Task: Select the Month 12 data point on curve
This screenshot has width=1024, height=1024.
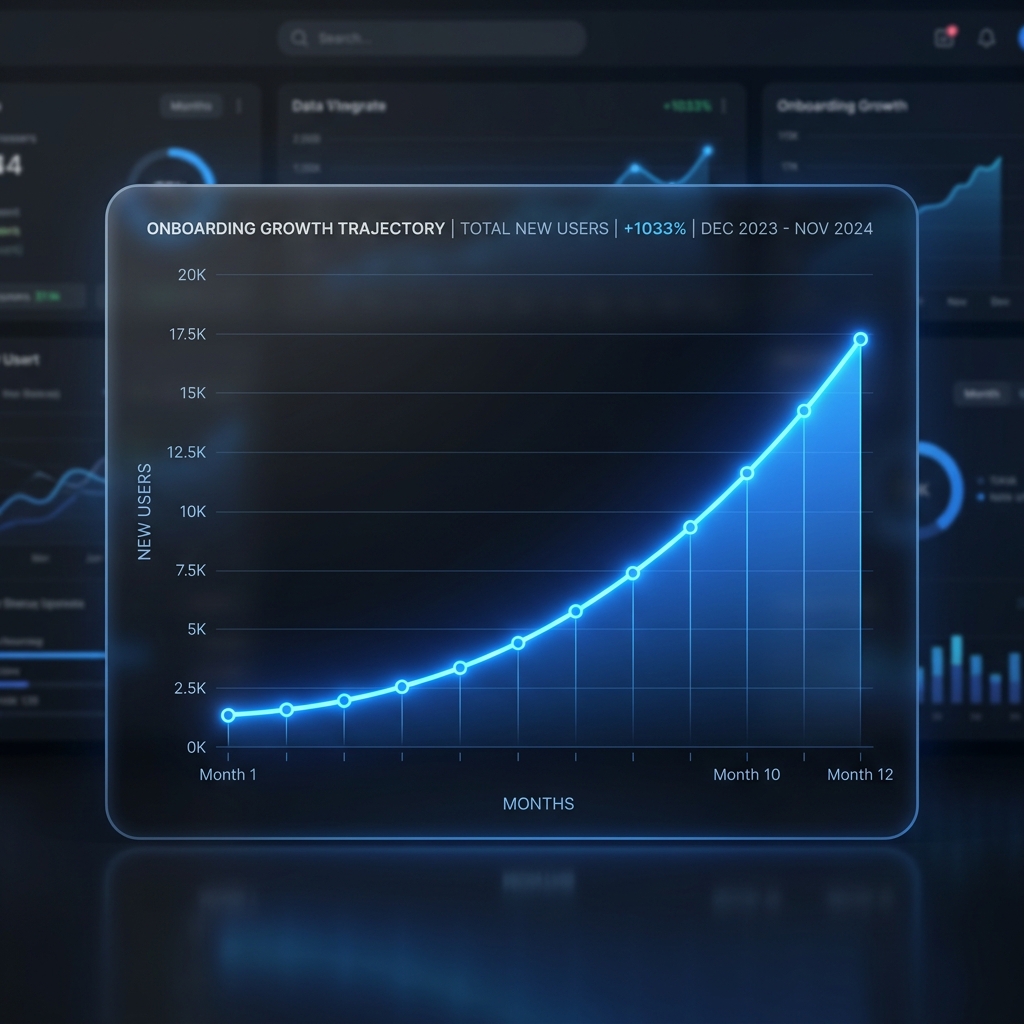Action: (x=860, y=340)
